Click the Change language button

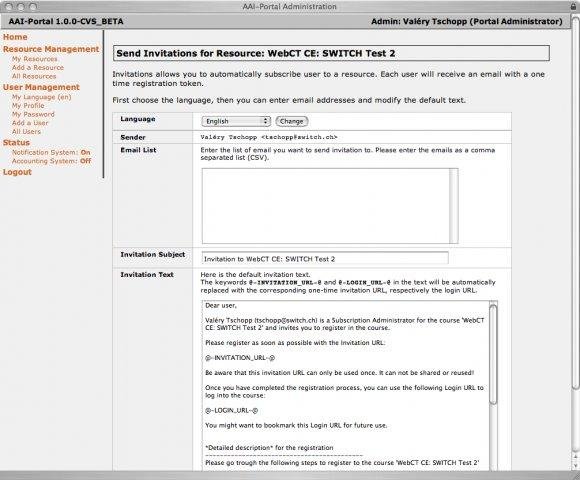(292, 121)
